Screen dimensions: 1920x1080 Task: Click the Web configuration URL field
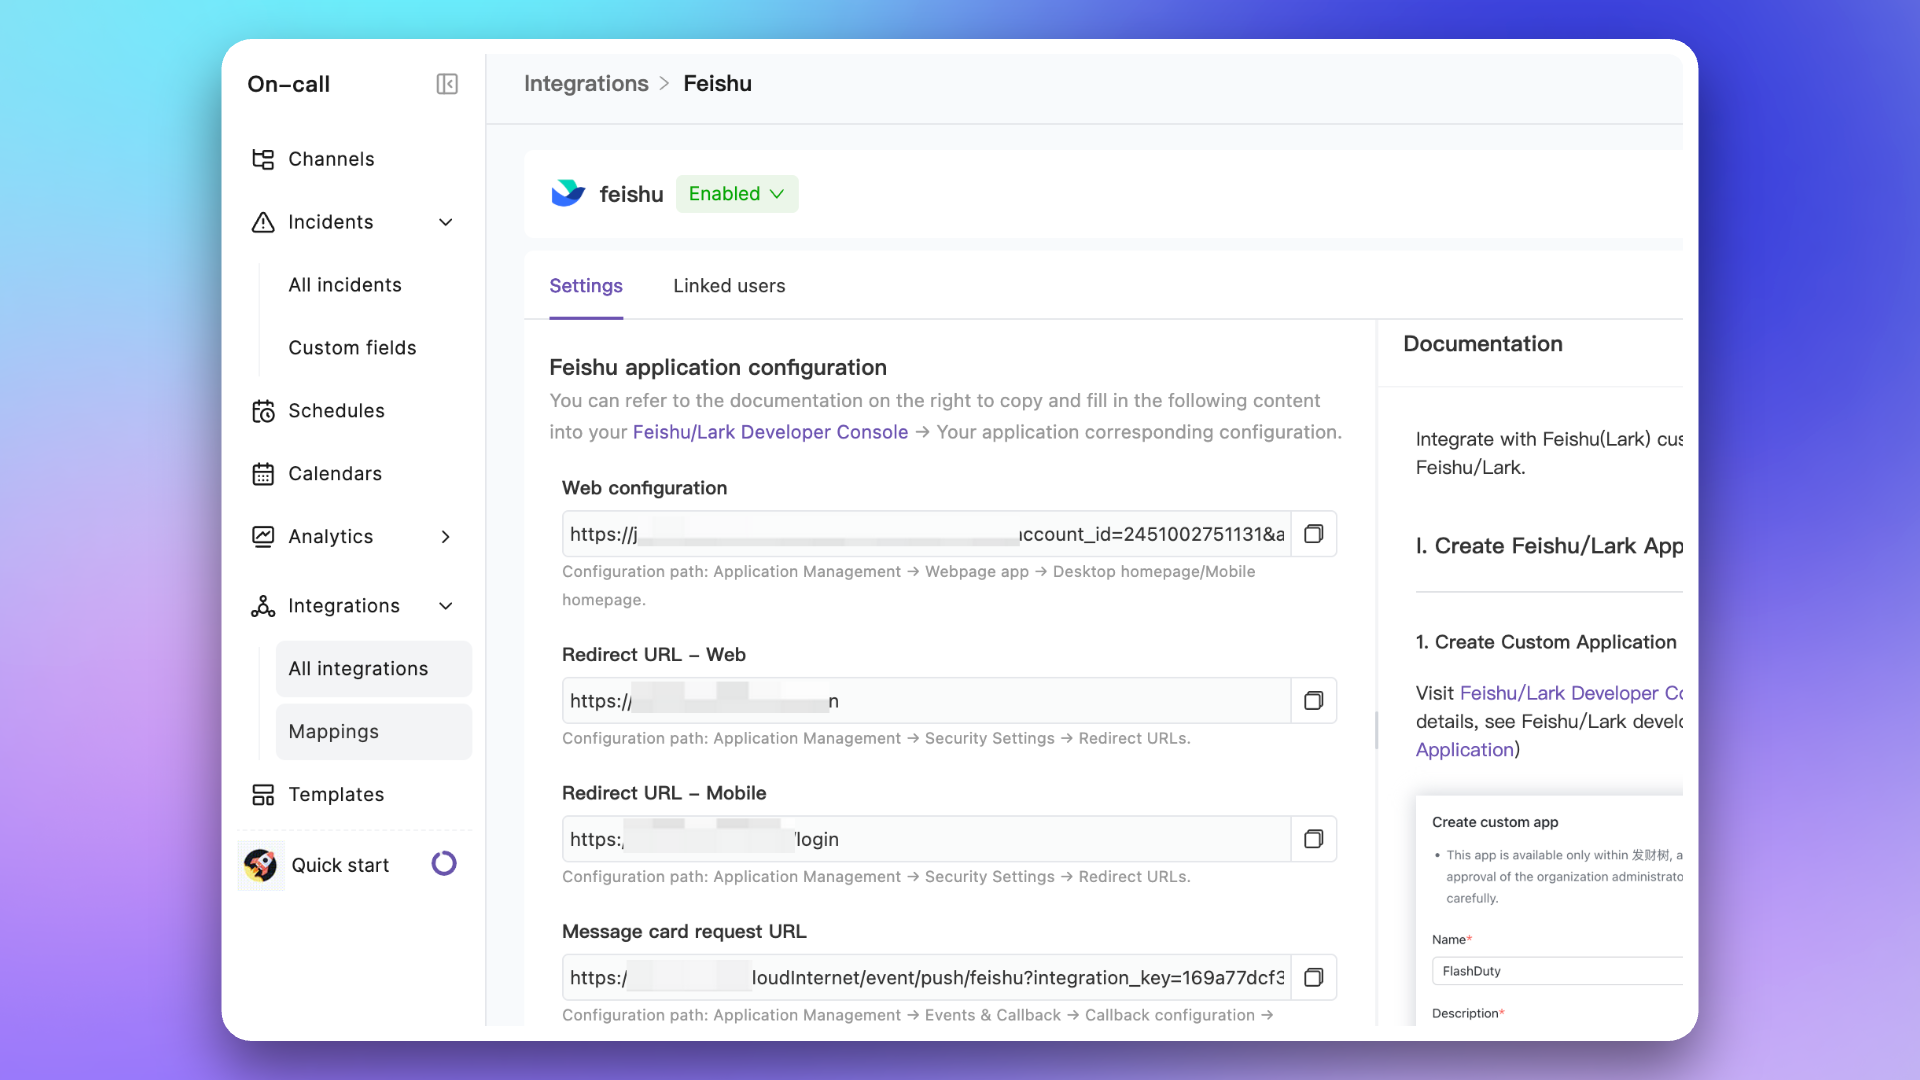[x=925, y=534]
